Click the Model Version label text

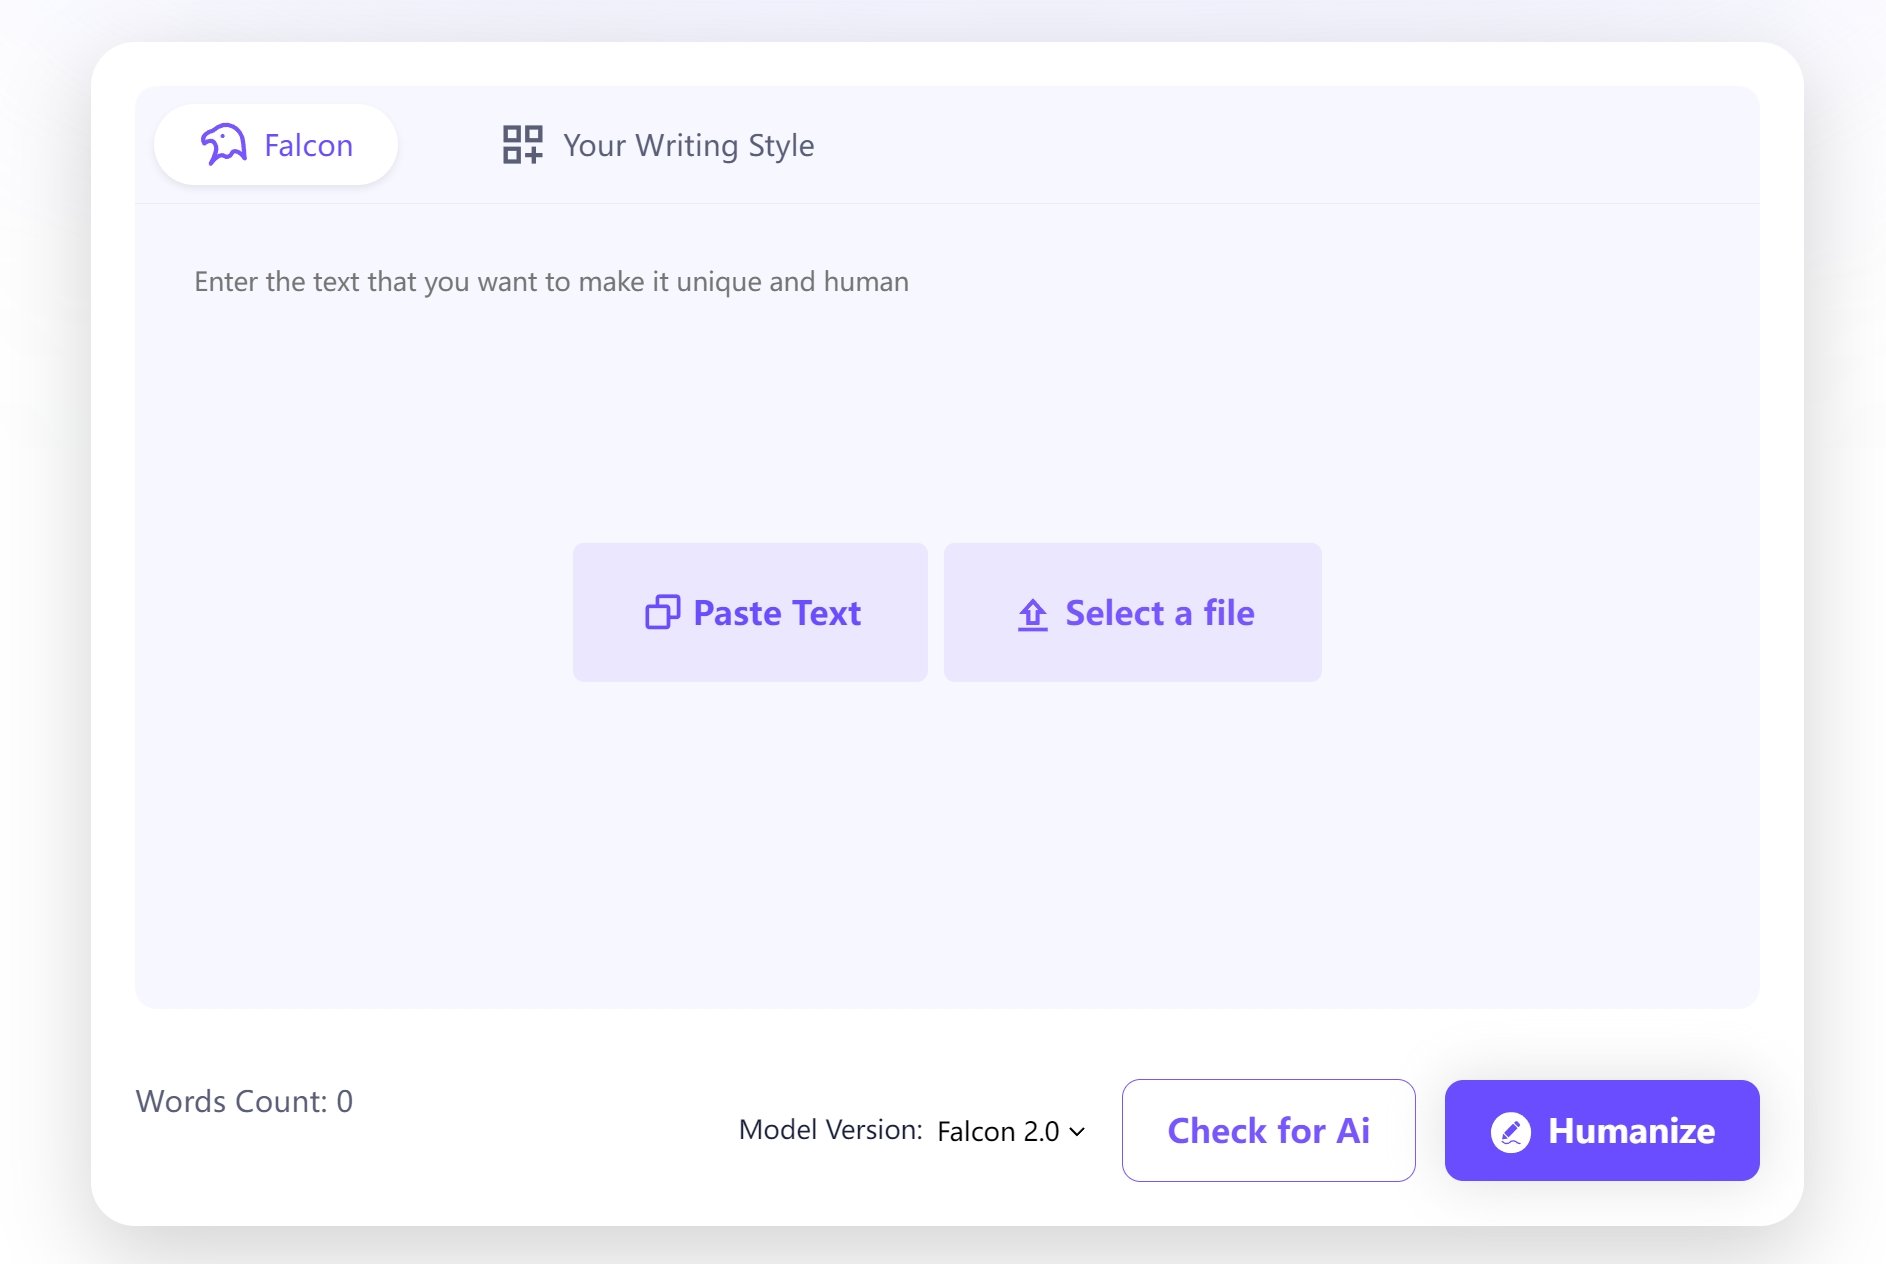(830, 1130)
